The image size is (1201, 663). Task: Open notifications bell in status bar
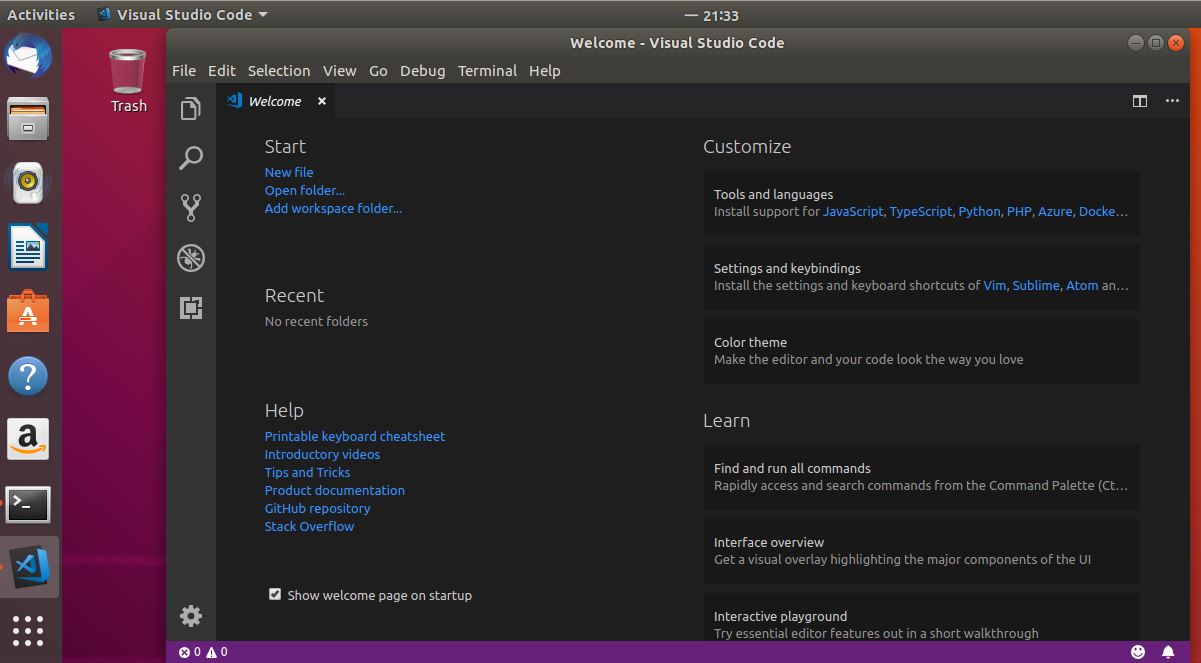(x=1168, y=652)
